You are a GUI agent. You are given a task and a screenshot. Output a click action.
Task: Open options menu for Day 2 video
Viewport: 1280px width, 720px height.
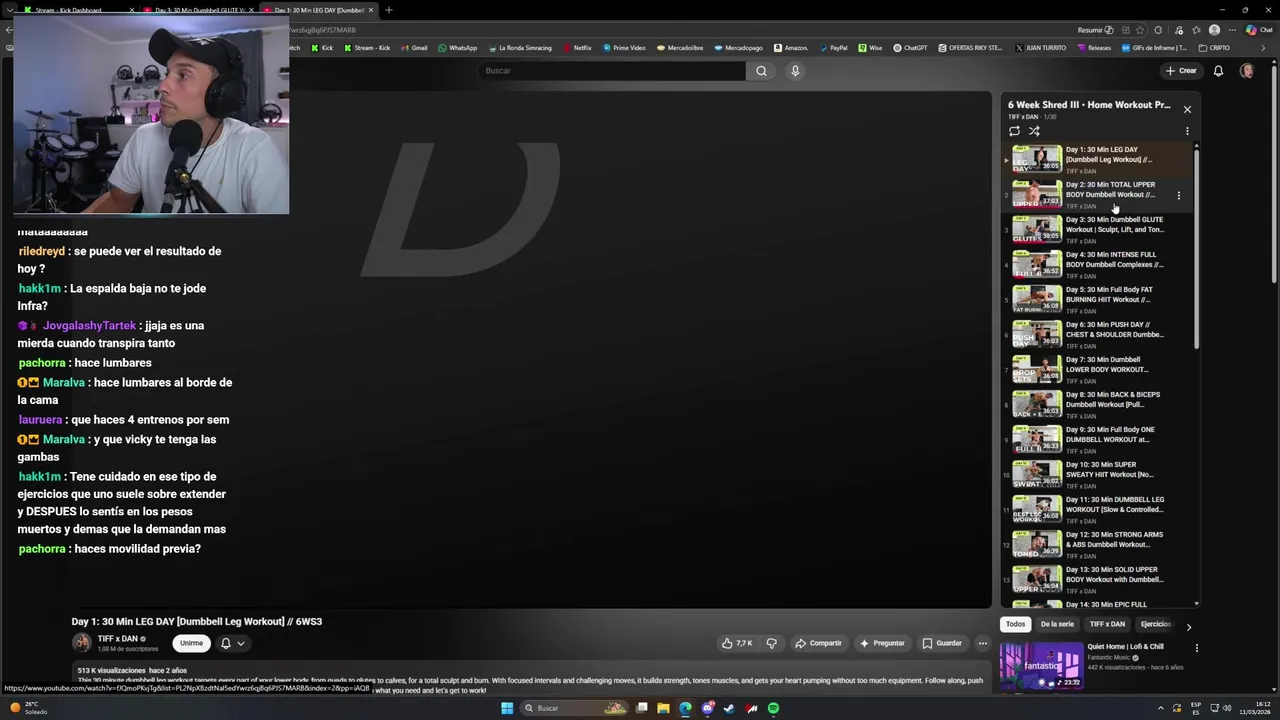[x=1179, y=195]
